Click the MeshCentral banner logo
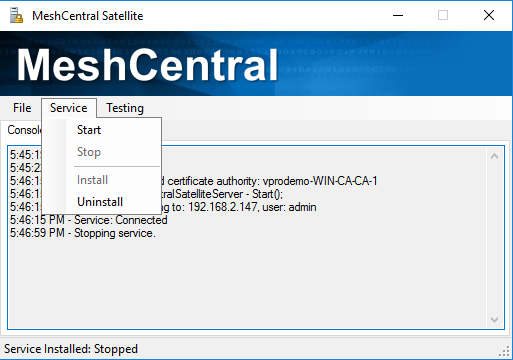This screenshot has height=360, width=513. coord(147,65)
